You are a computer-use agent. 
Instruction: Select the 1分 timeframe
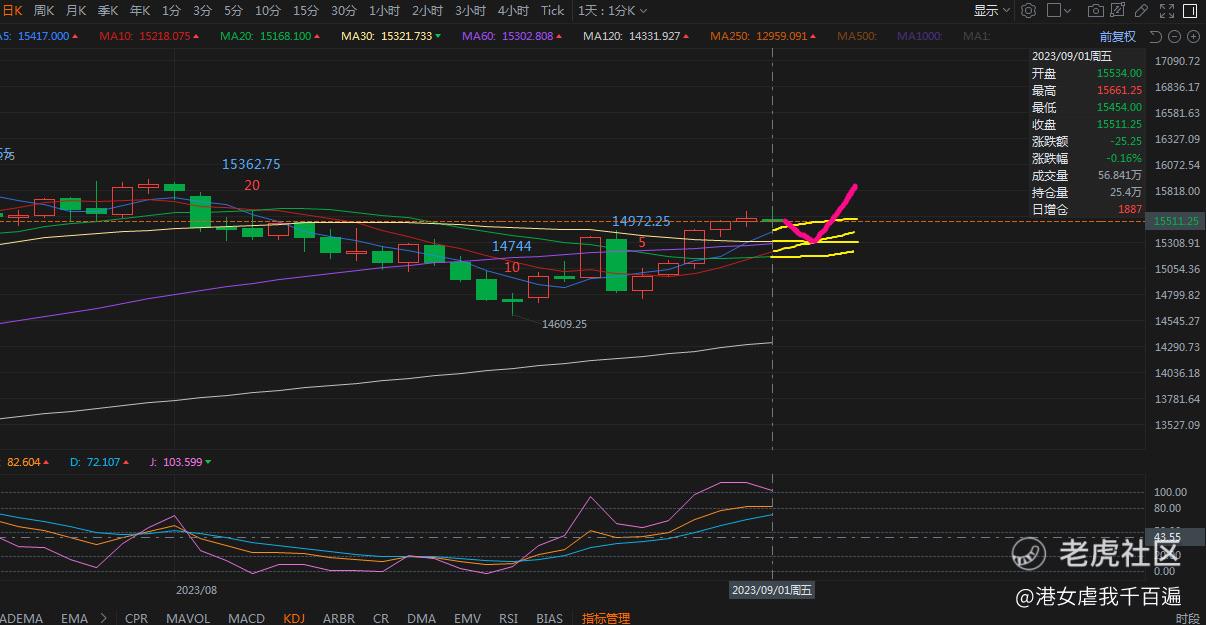(x=171, y=10)
